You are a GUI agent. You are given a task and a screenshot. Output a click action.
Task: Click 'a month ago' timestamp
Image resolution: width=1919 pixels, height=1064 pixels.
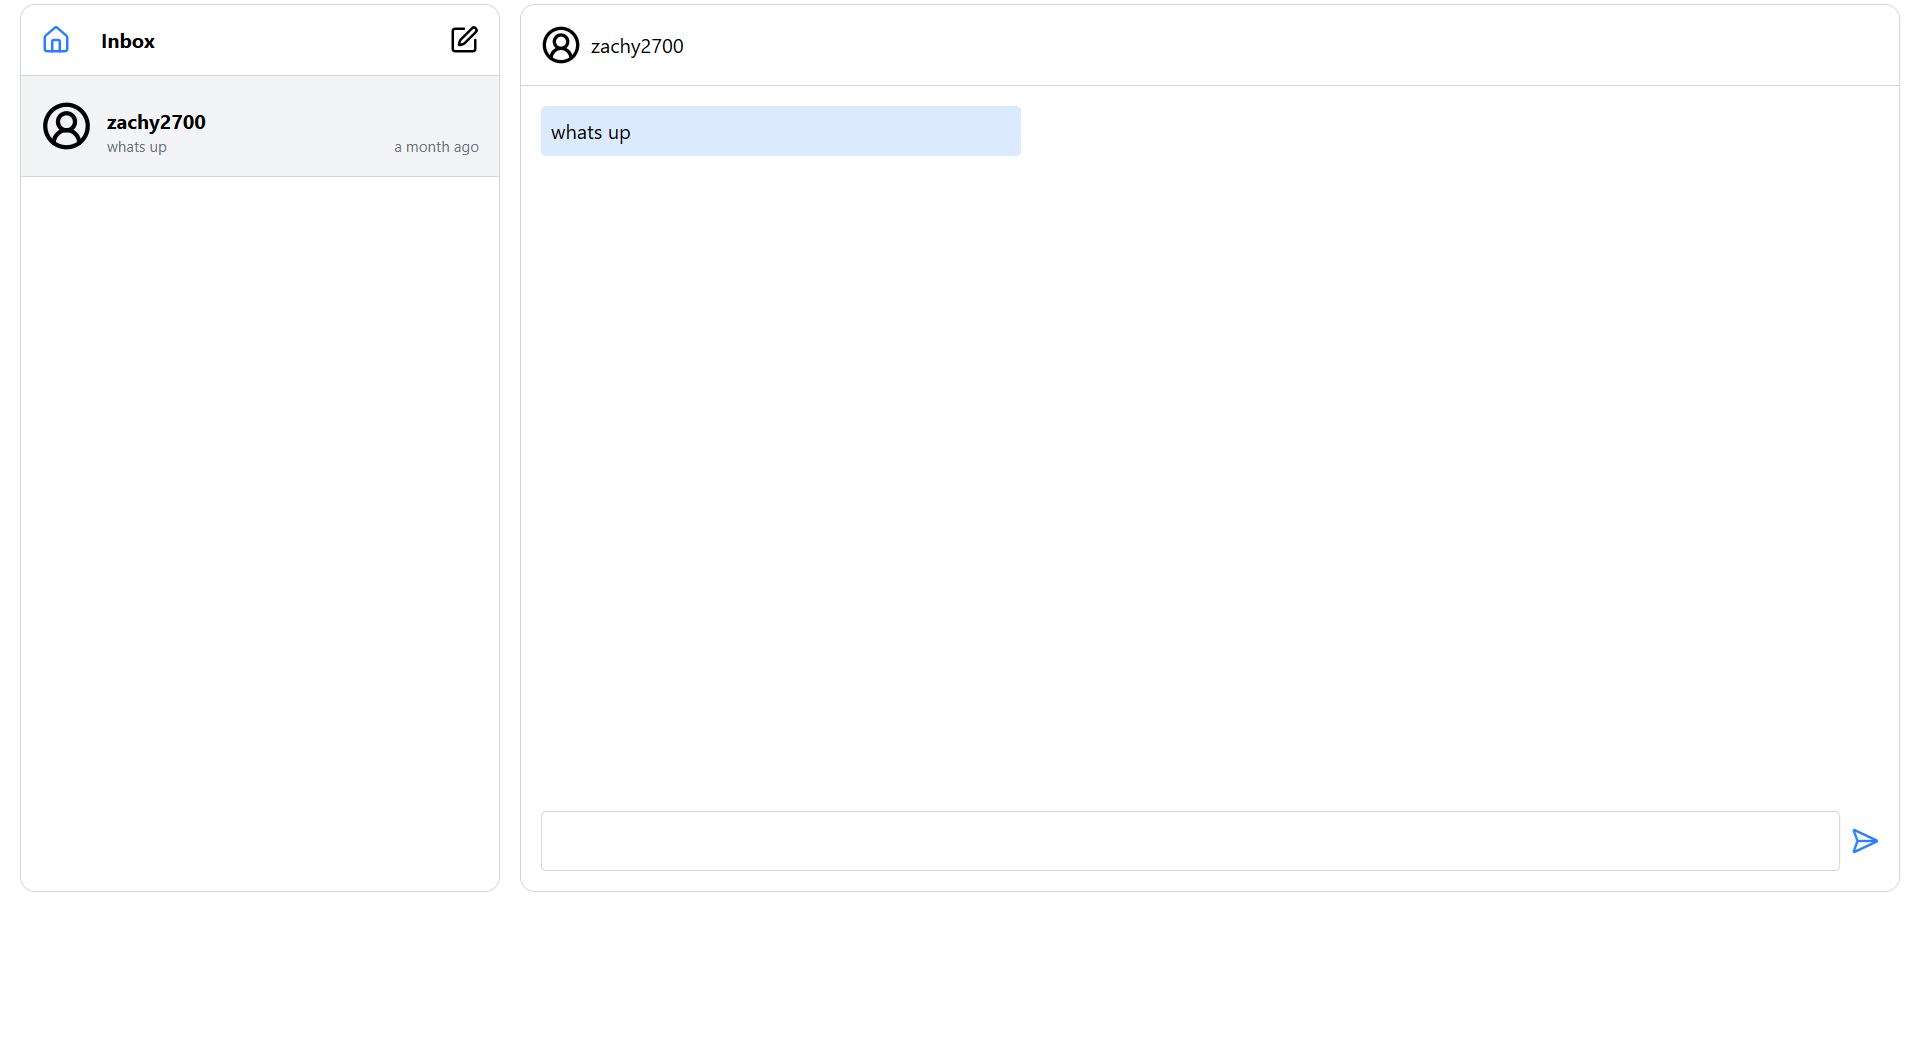[x=436, y=147]
